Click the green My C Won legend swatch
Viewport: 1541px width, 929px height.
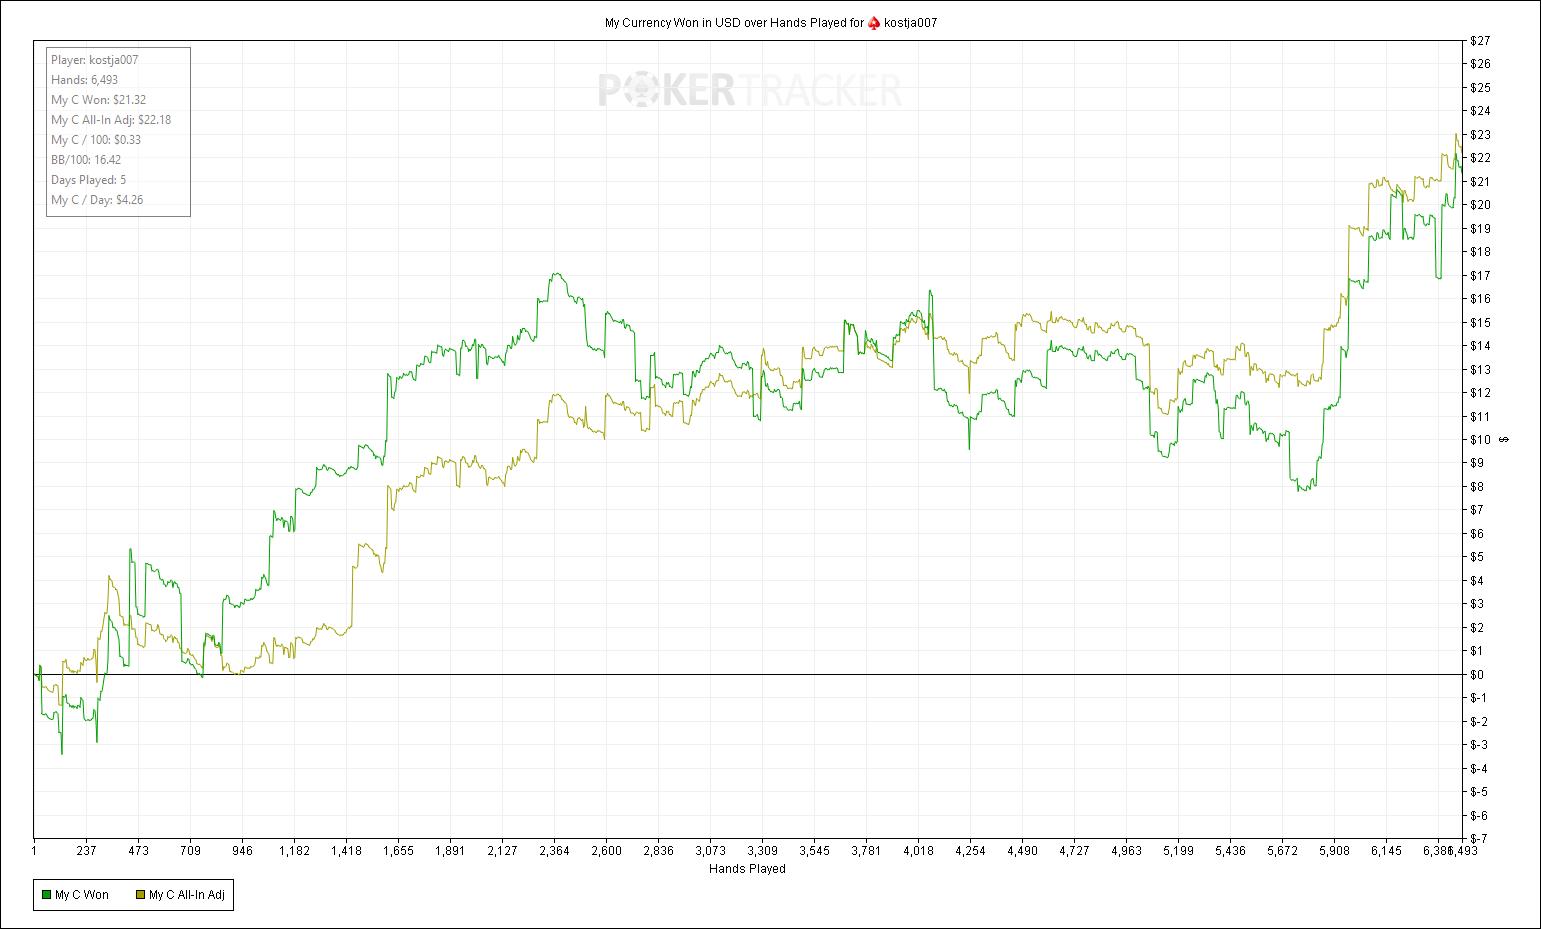(46, 895)
